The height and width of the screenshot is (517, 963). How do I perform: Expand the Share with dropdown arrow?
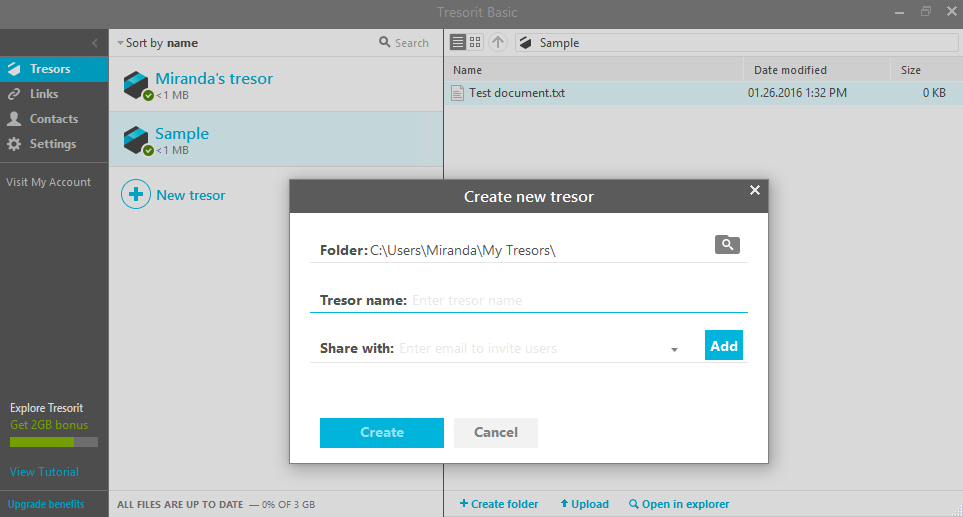tap(674, 349)
